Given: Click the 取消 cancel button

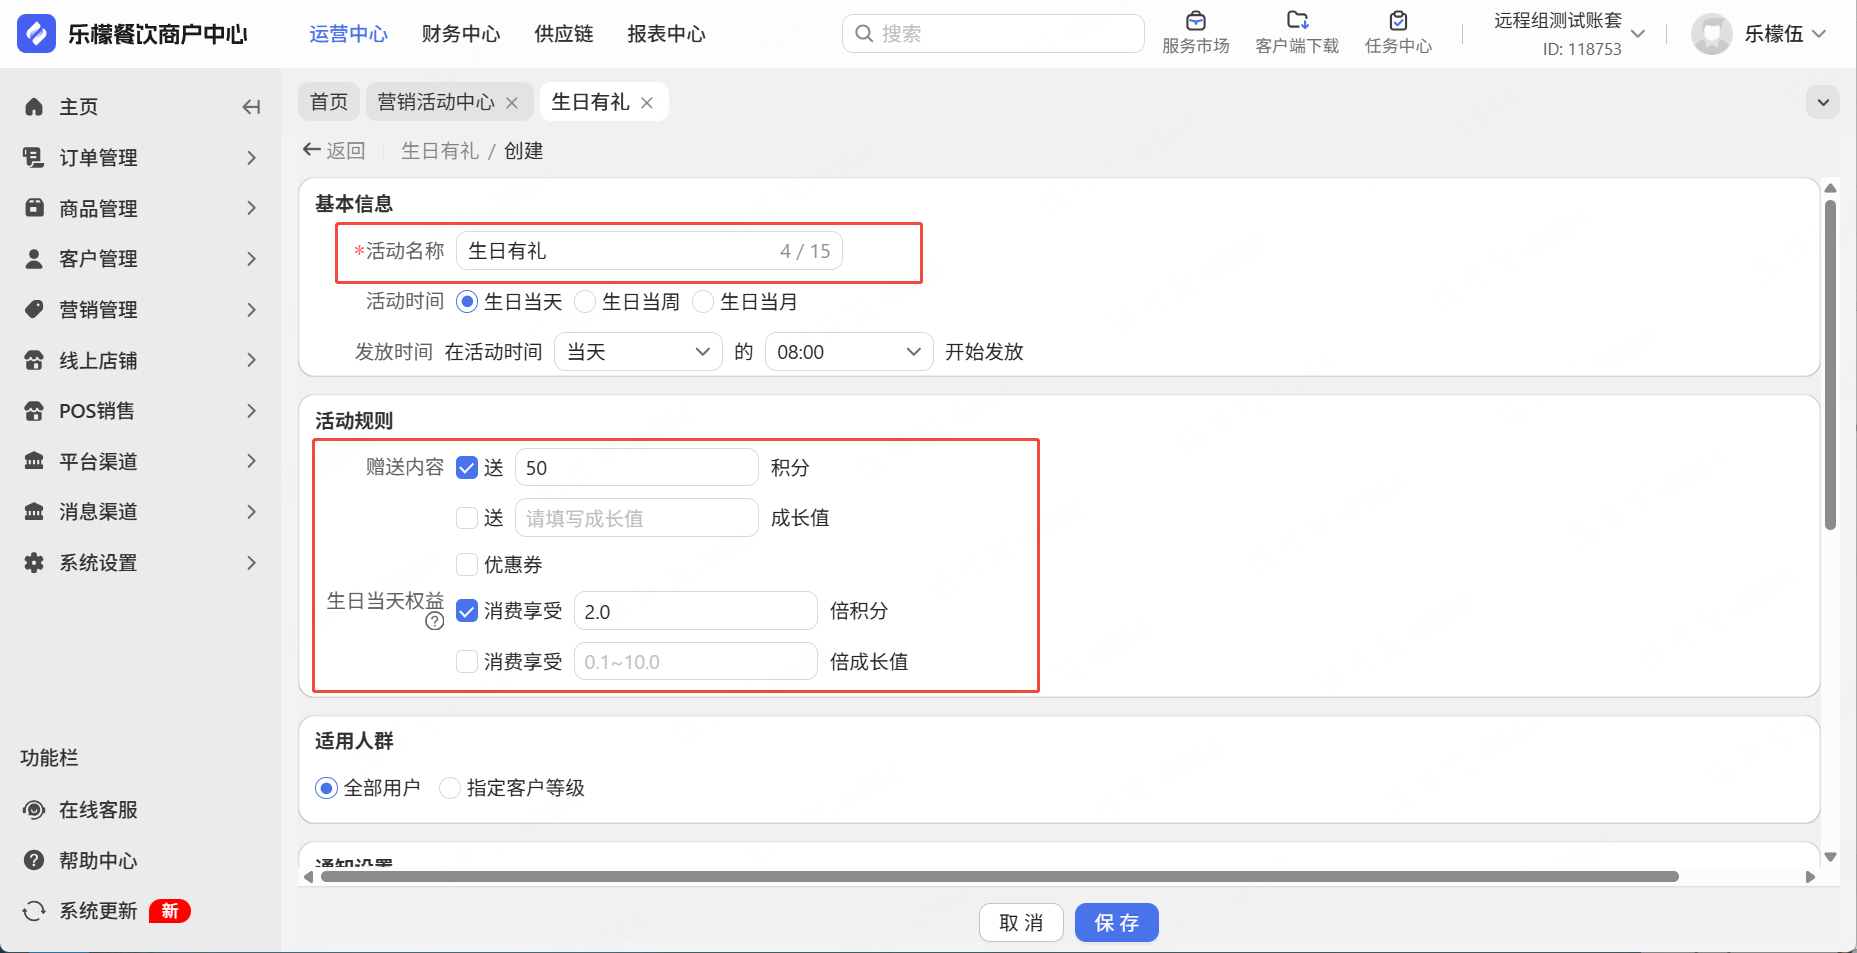Looking at the screenshot, I should click(1021, 923).
